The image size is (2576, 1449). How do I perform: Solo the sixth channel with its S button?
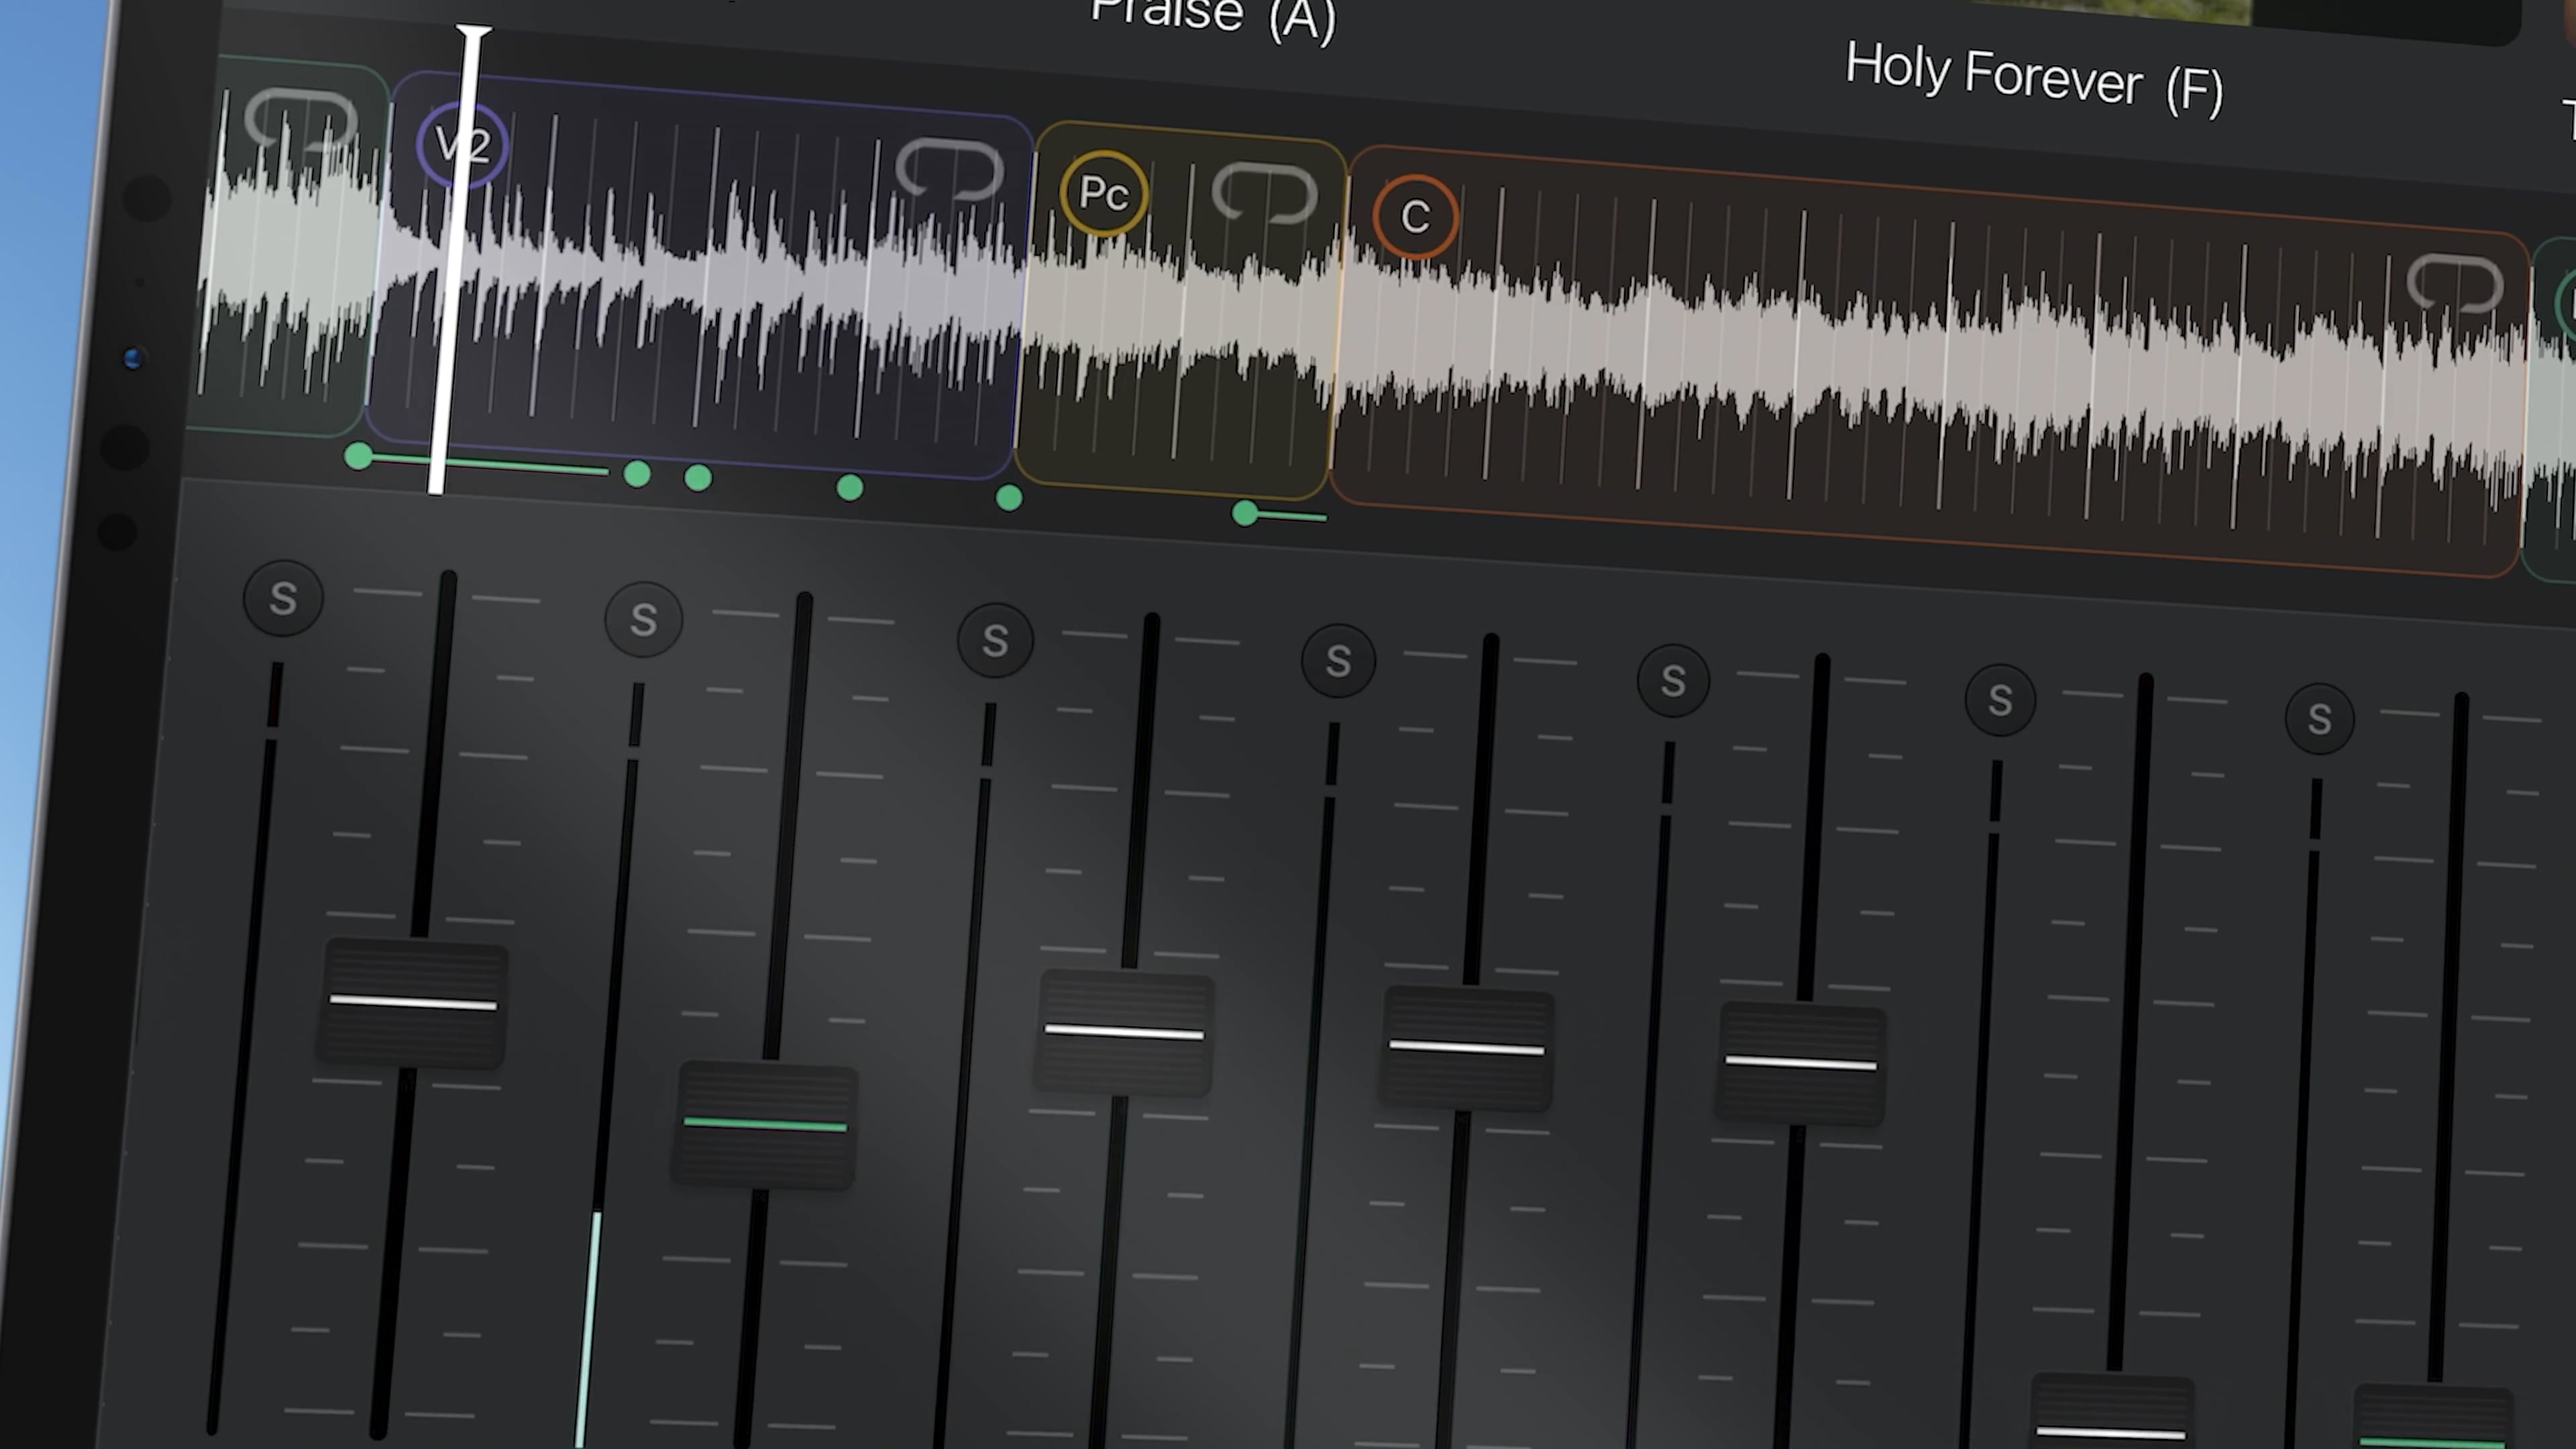coord(2000,700)
